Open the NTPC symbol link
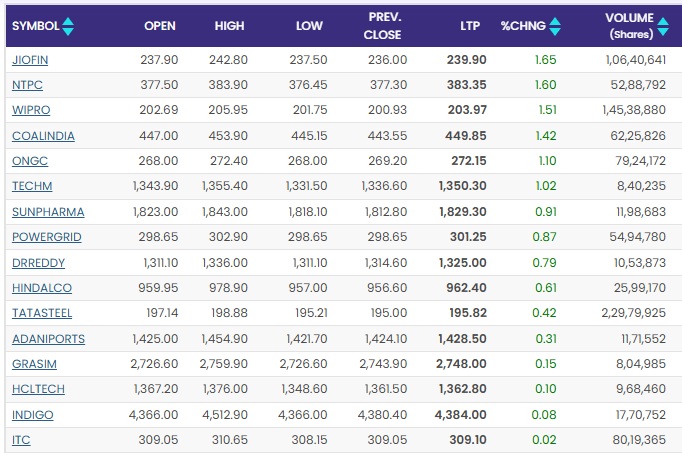The image size is (682, 453). click(x=28, y=85)
